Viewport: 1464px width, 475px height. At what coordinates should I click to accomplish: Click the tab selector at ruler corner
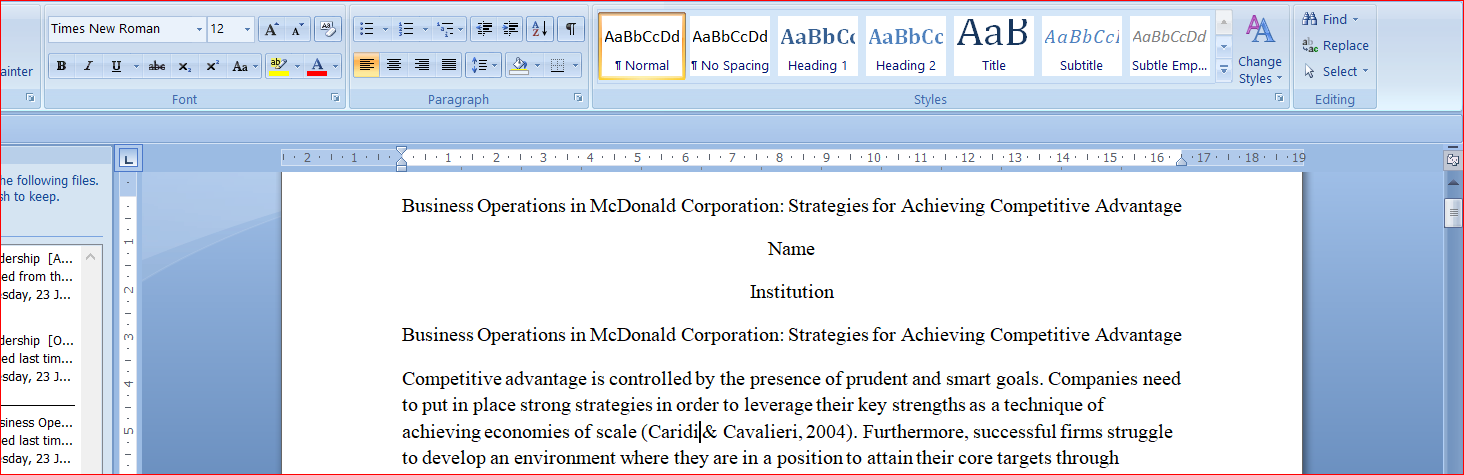pos(129,158)
